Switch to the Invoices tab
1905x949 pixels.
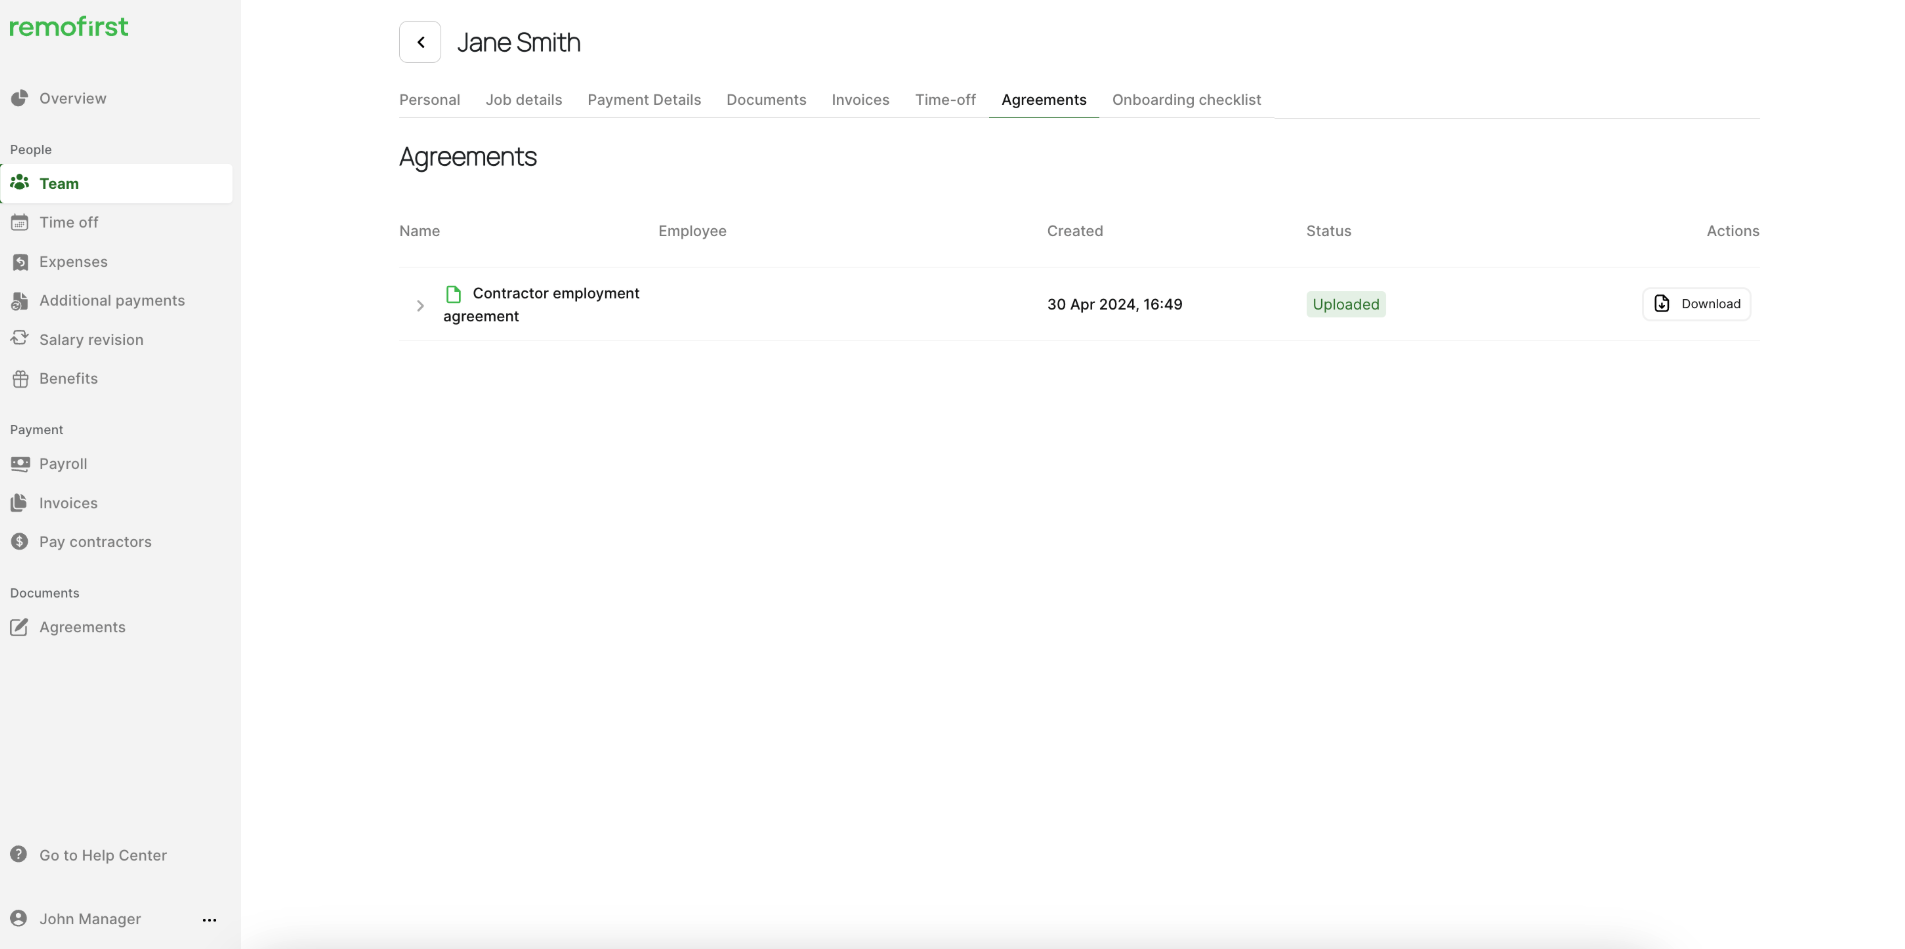tap(861, 100)
